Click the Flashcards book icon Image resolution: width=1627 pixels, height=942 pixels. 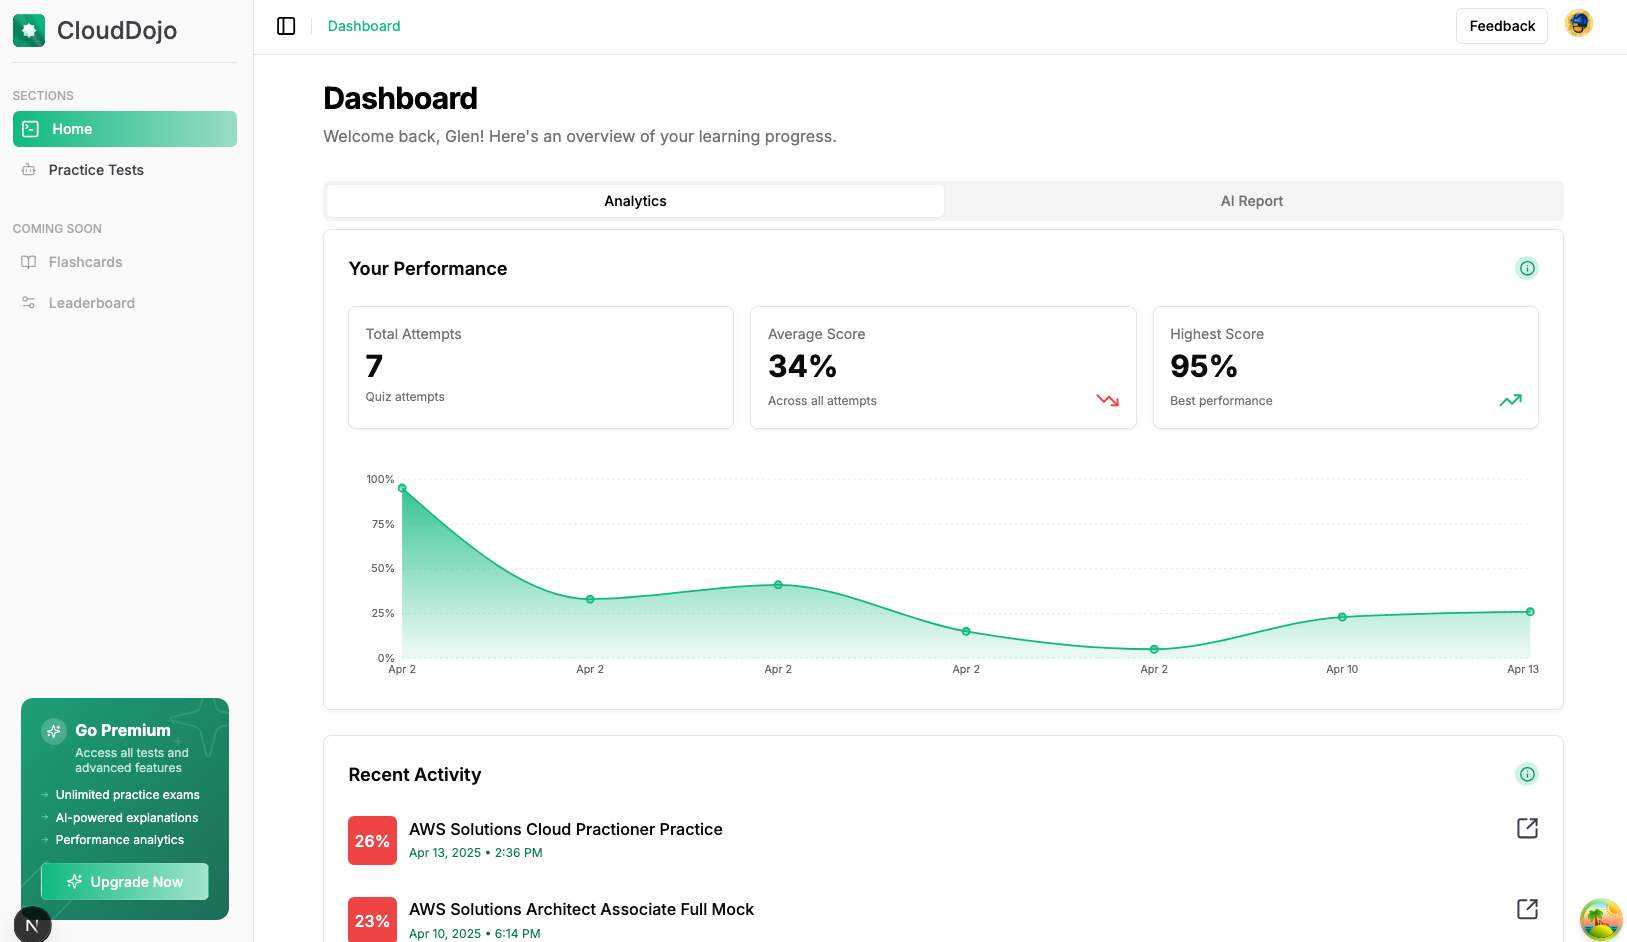(x=28, y=262)
